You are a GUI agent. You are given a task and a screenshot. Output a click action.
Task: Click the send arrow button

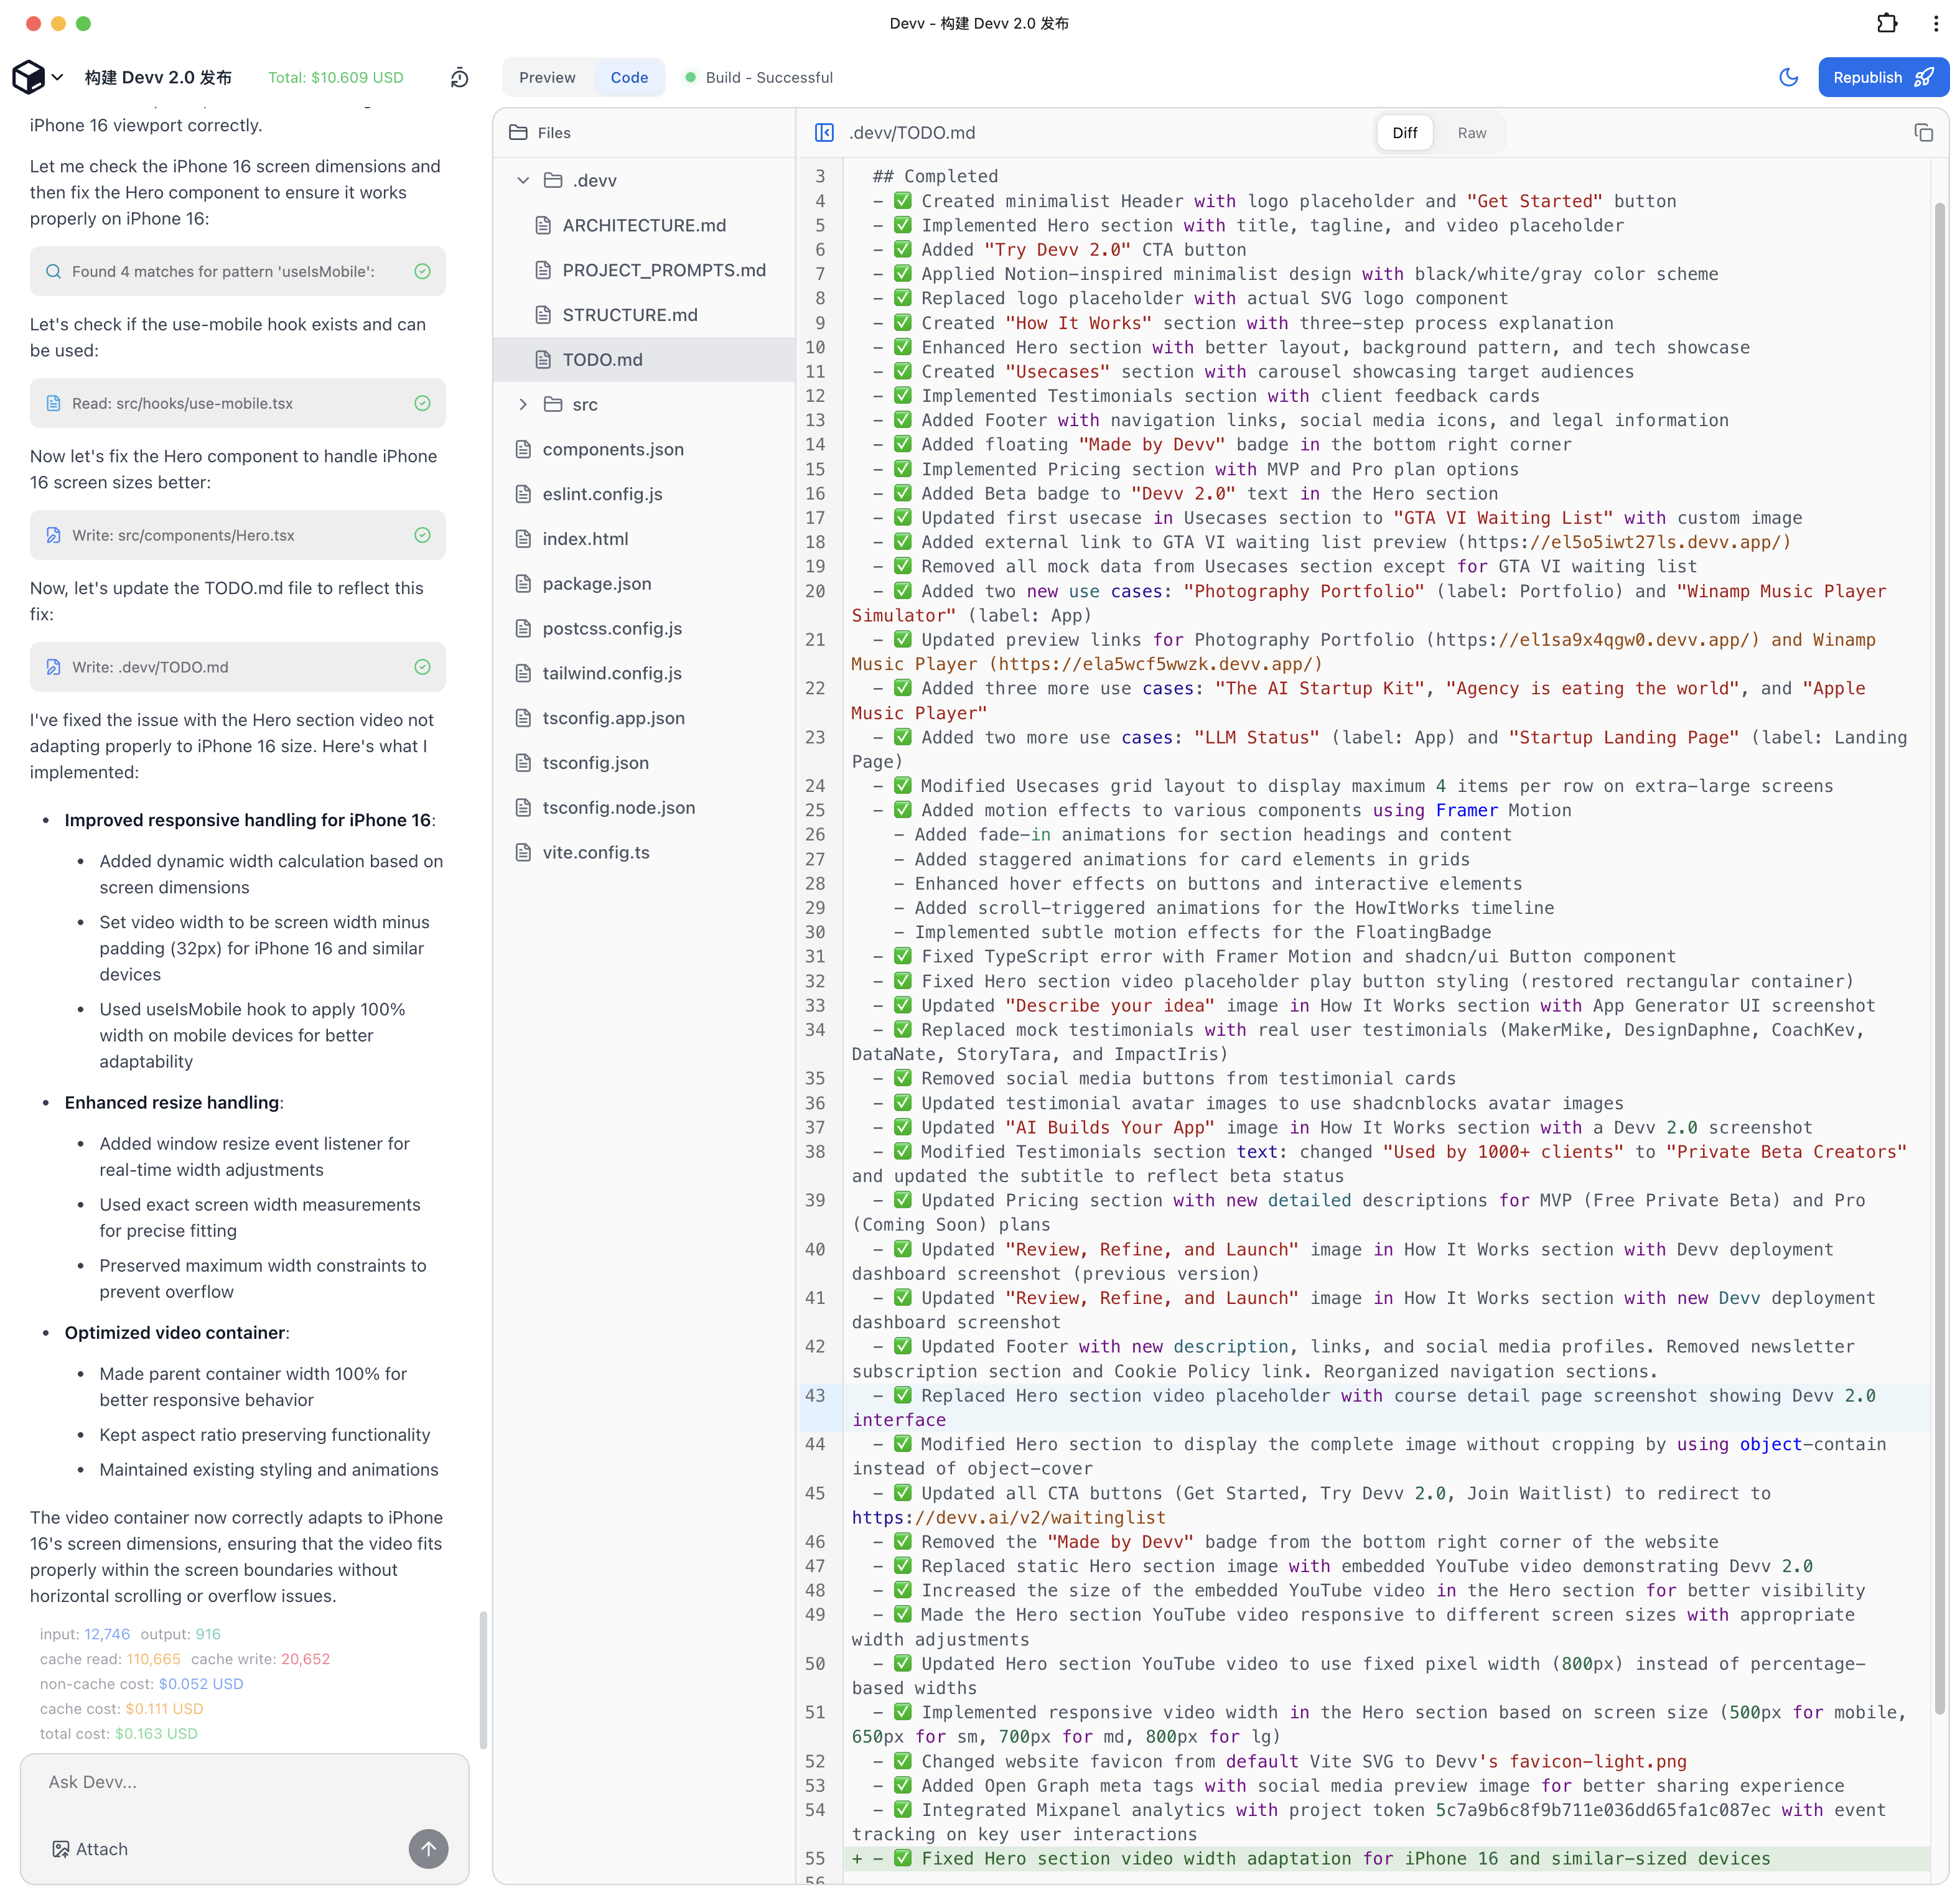tap(428, 1849)
